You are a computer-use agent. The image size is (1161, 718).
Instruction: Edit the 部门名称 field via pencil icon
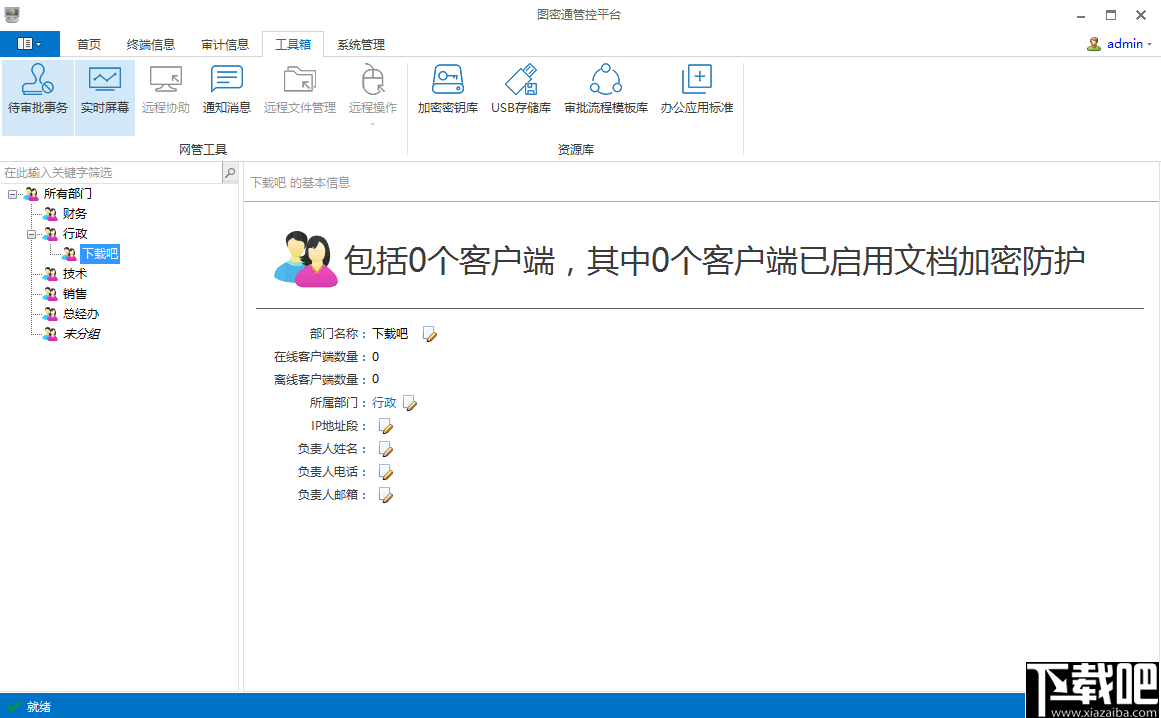pos(429,334)
